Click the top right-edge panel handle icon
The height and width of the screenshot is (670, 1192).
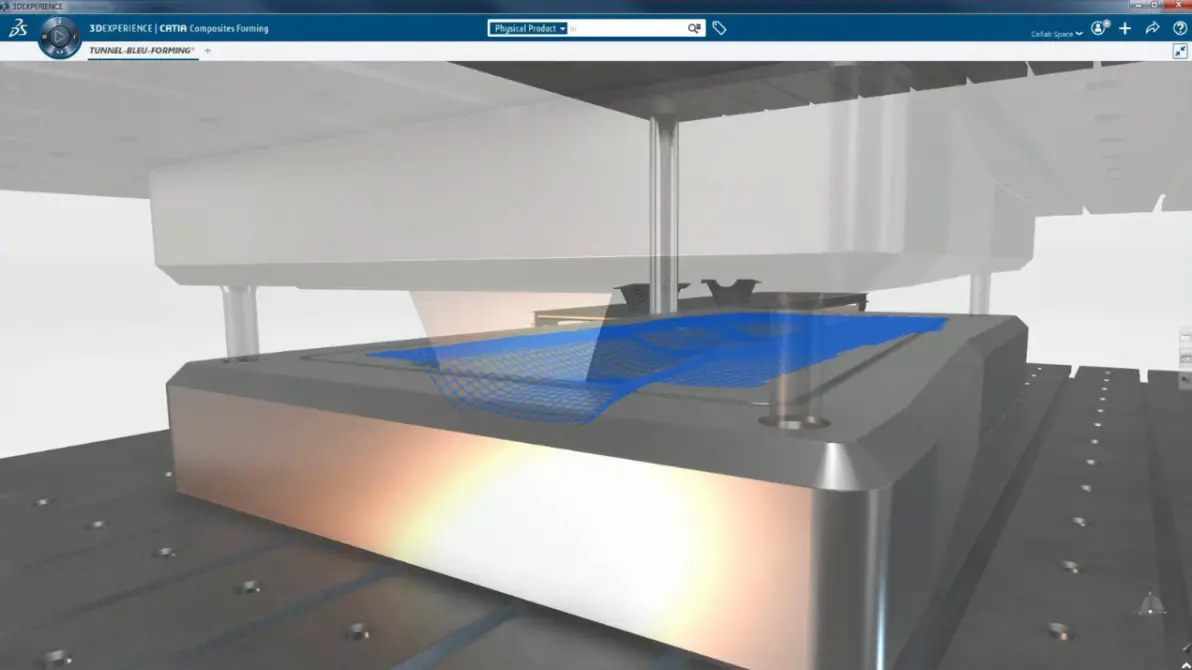[1186, 338]
